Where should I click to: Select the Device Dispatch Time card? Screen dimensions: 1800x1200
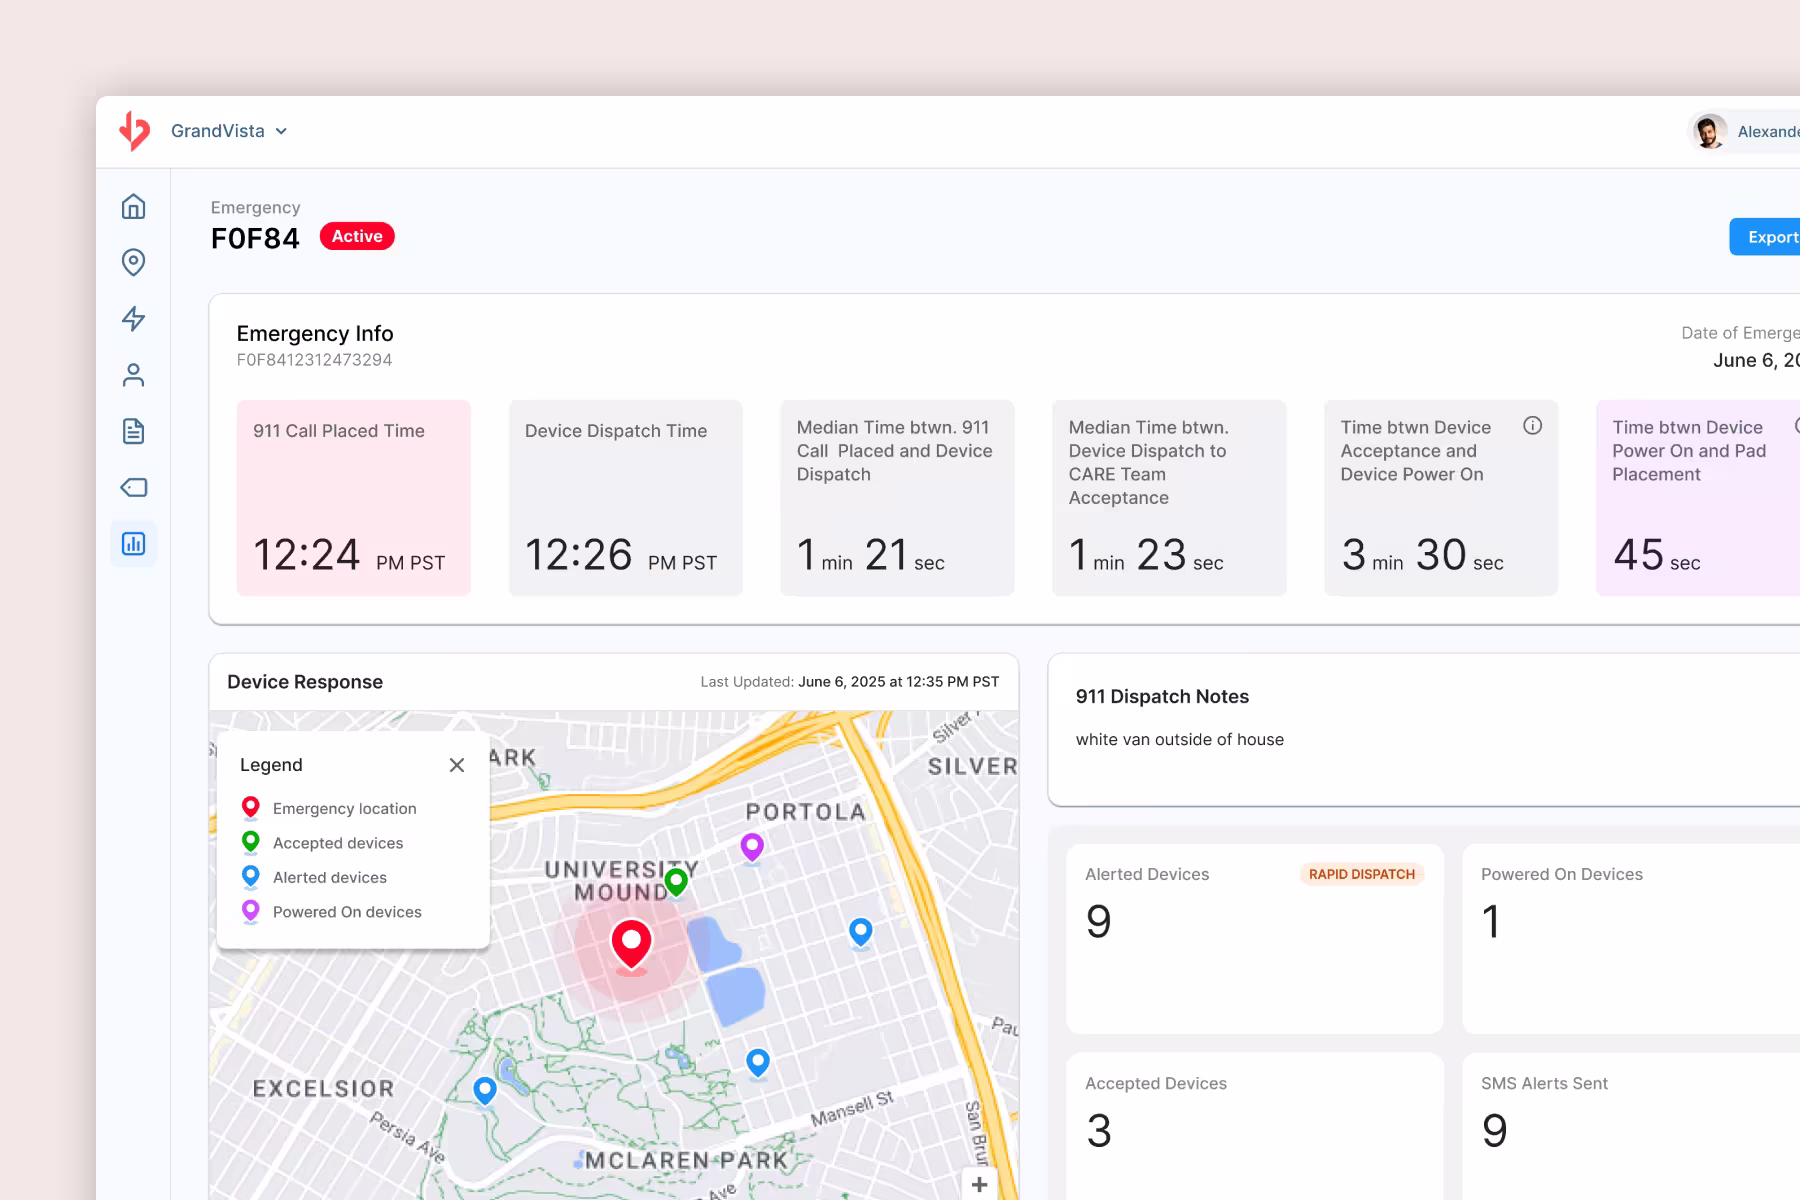[626, 498]
